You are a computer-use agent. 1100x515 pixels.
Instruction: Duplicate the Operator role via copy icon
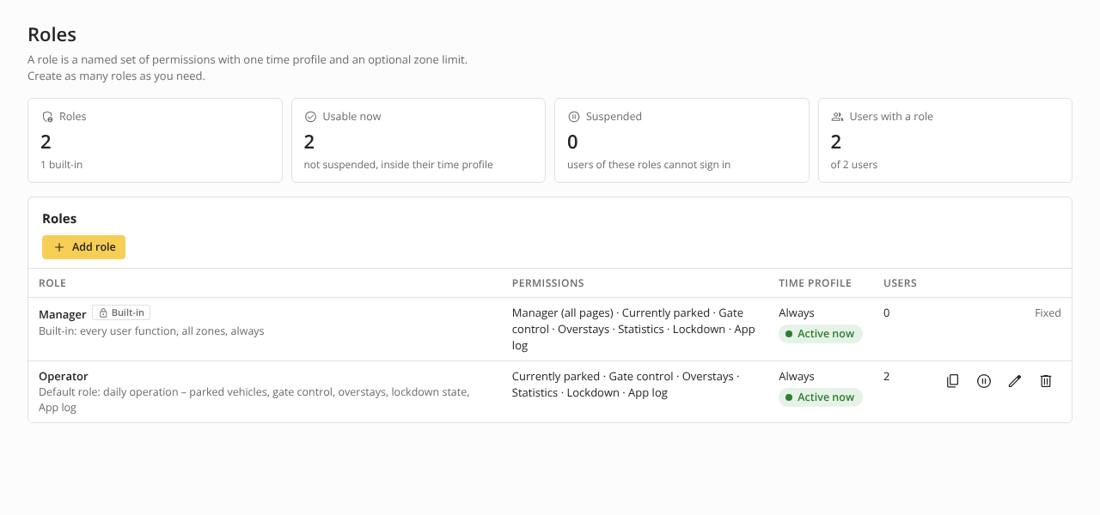pos(952,381)
